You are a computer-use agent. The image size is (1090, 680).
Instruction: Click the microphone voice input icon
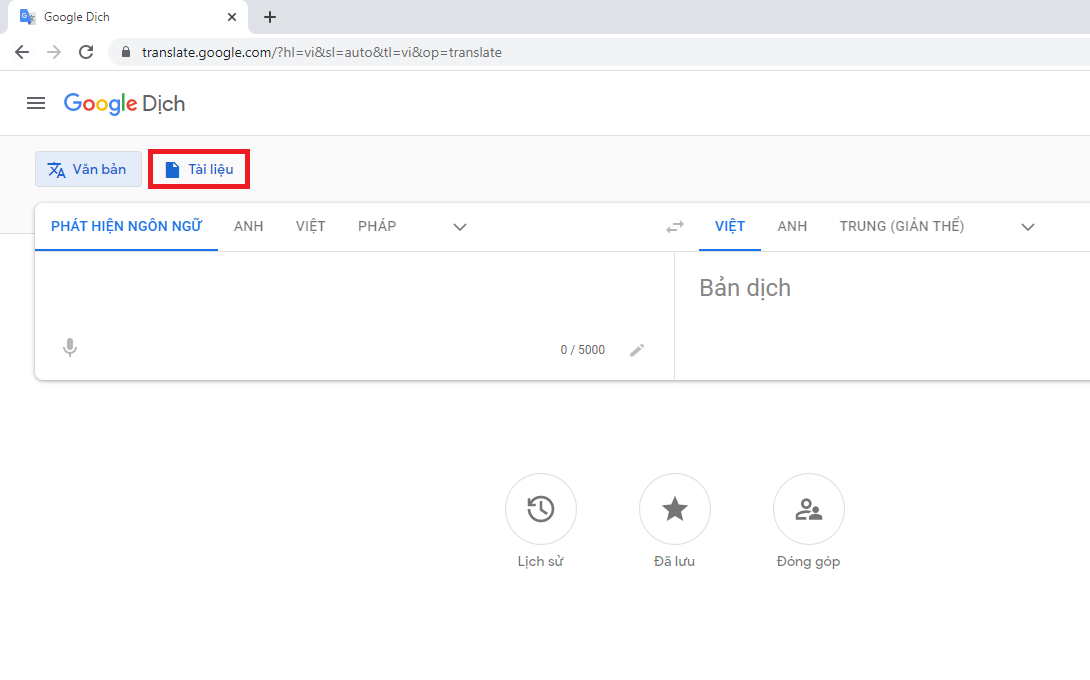70,348
